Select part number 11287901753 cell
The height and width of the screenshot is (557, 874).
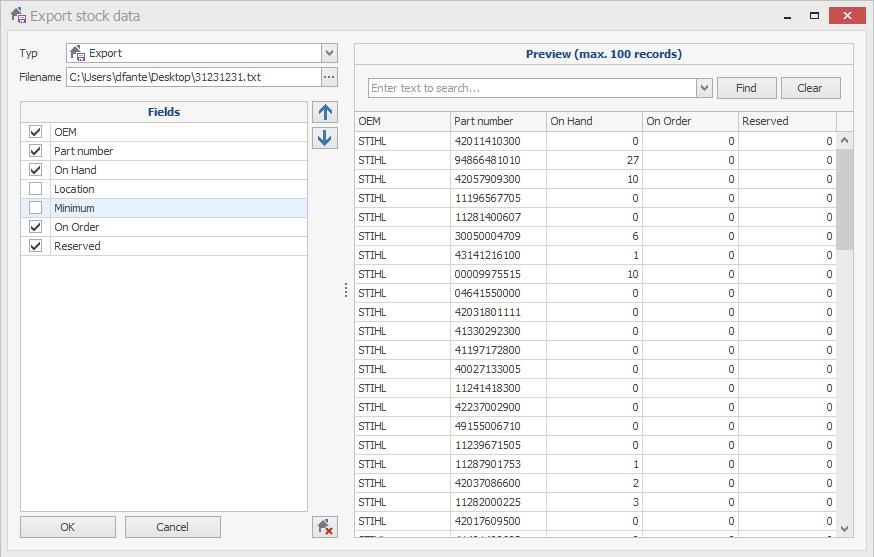pyautogui.click(x=498, y=464)
